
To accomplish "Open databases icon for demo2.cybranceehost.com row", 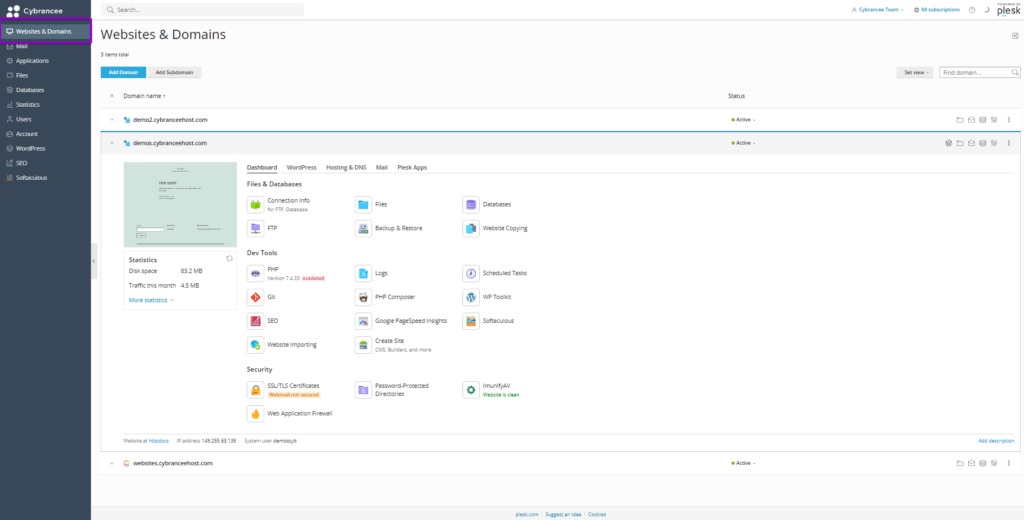I will 982,120.
